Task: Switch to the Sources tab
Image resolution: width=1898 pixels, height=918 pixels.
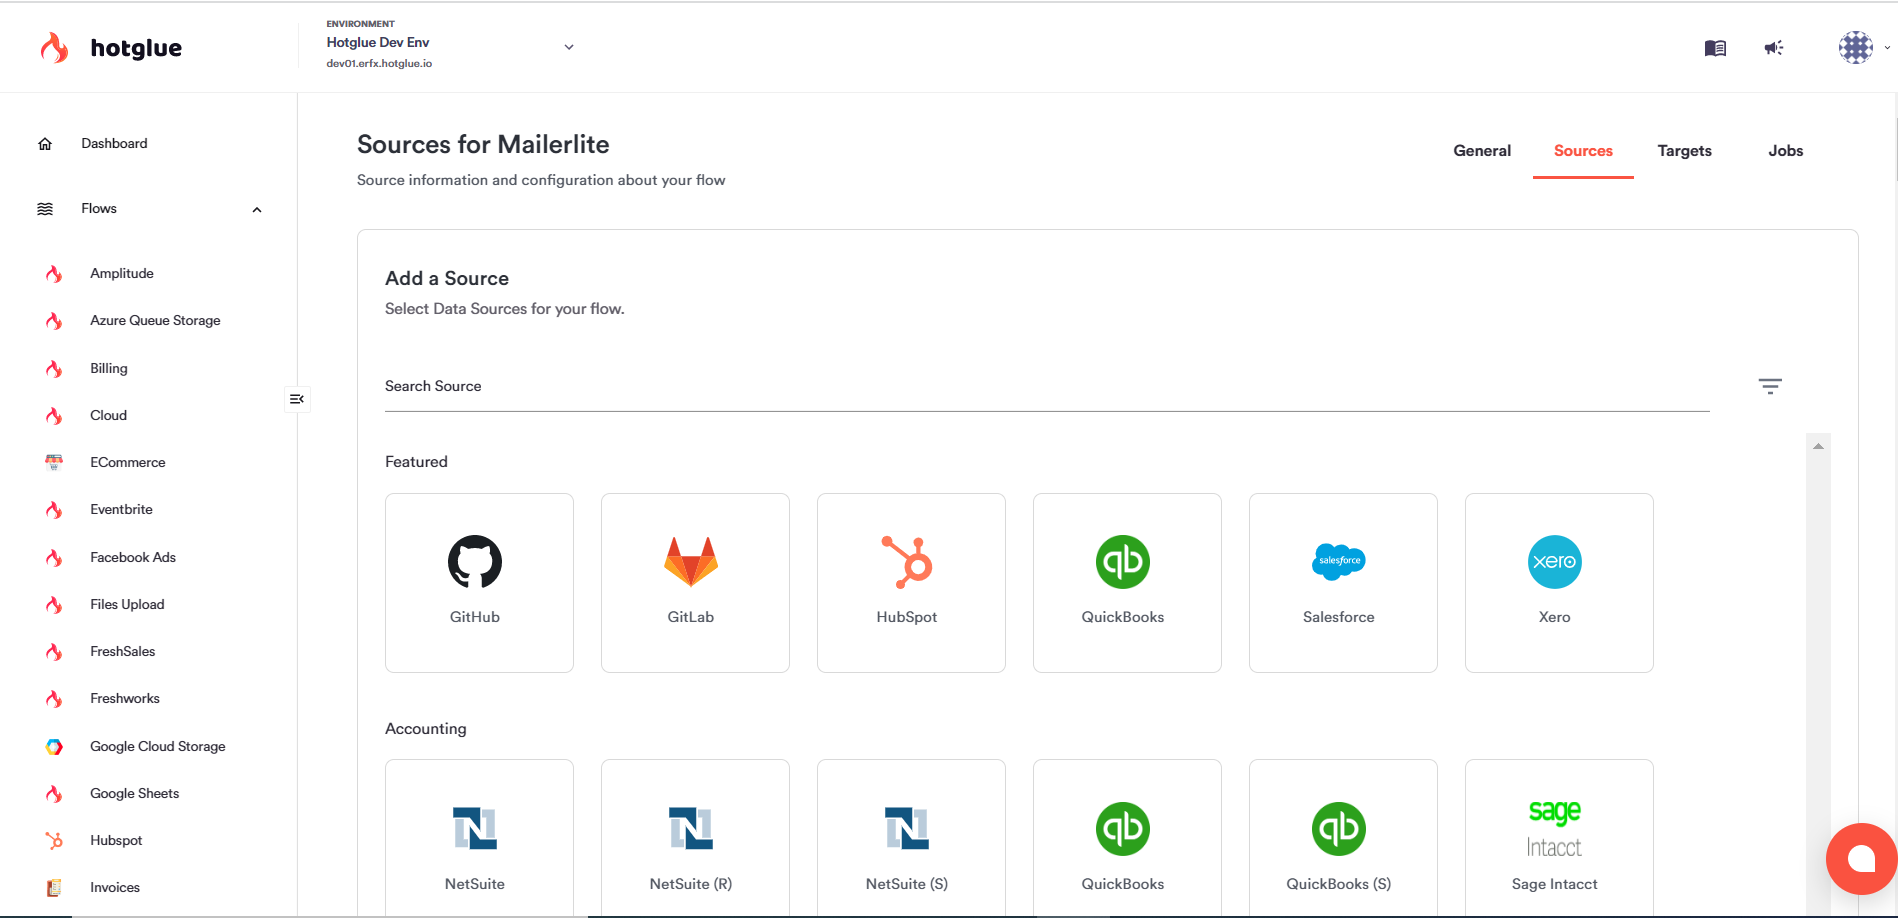Action: coord(1583,151)
